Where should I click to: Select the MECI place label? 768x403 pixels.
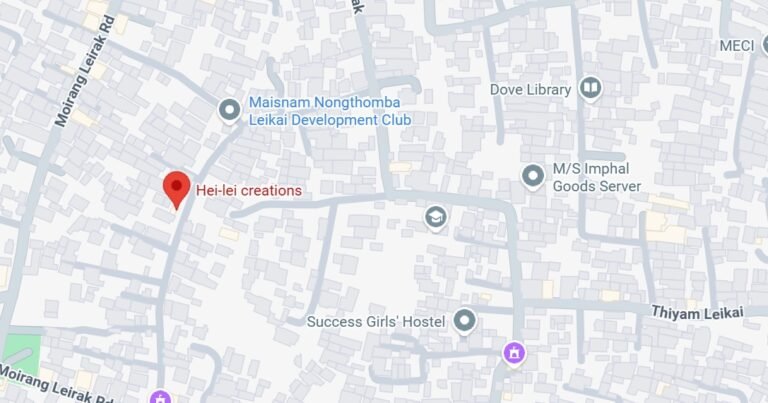coord(737,46)
